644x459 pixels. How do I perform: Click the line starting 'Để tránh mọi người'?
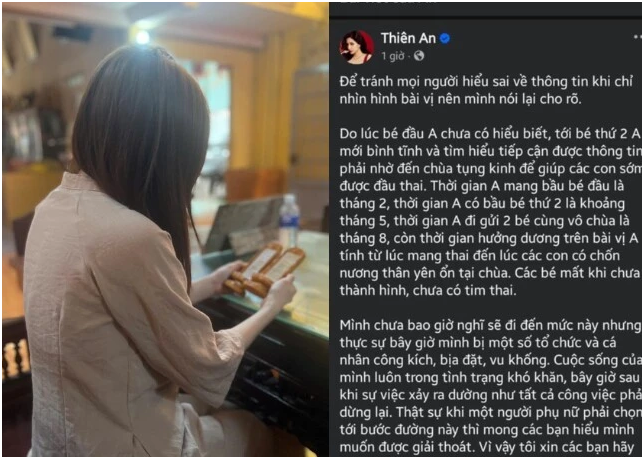pyautogui.click(x=486, y=82)
